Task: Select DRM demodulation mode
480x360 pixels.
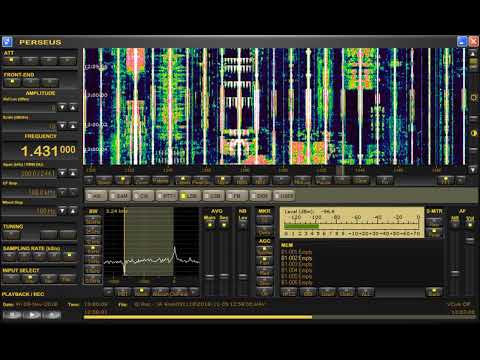Action: pyautogui.click(x=260, y=196)
